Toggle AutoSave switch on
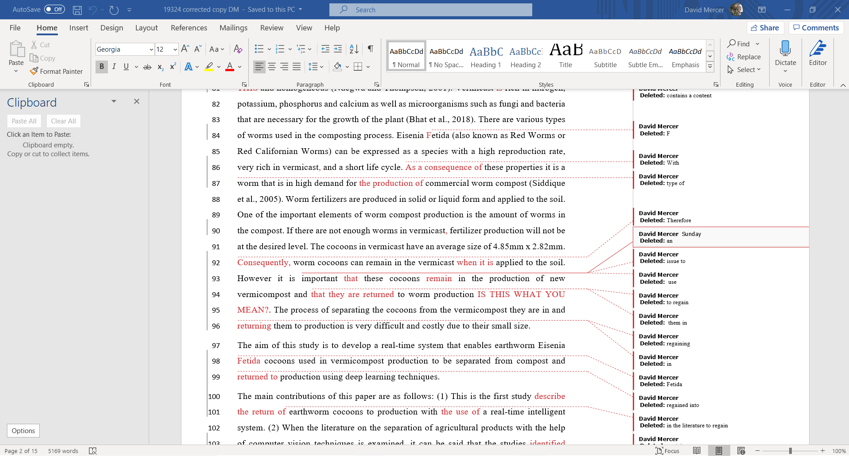The height and width of the screenshot is (456, 849). coord(54,10)
